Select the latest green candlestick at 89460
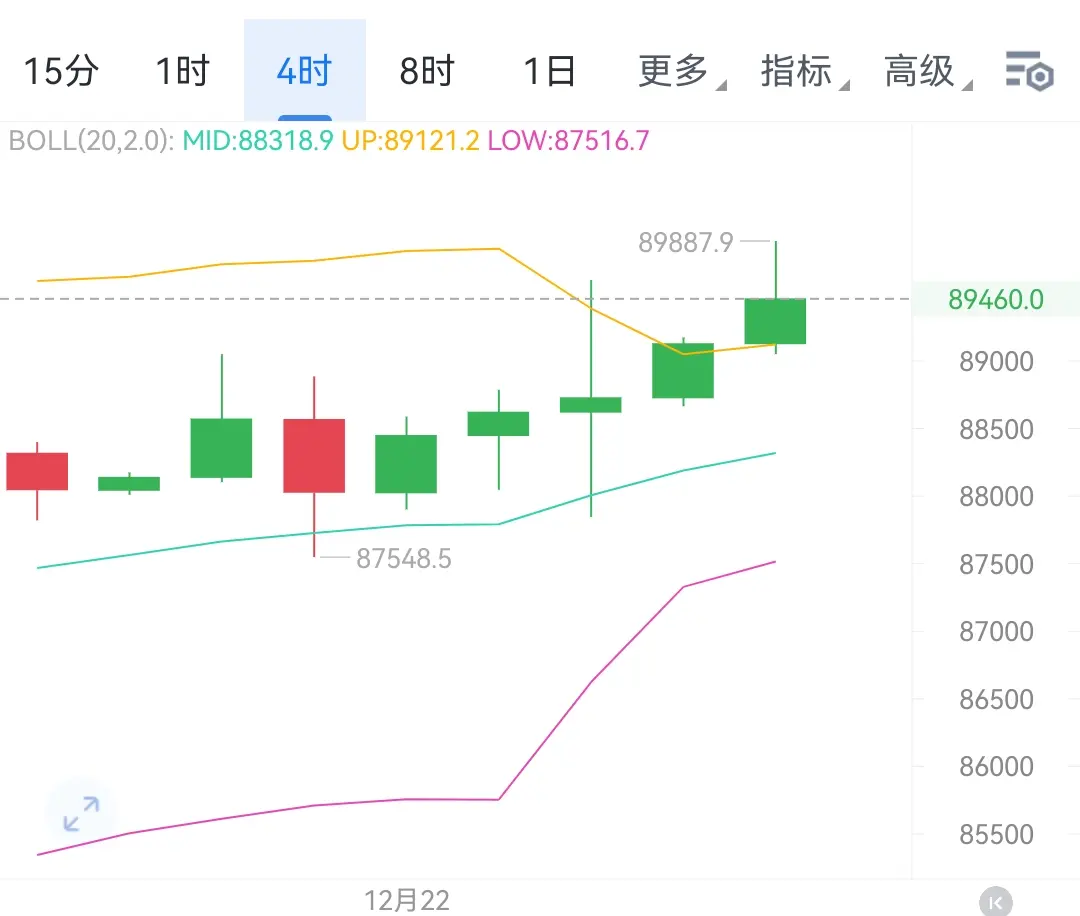 (776, 321)
